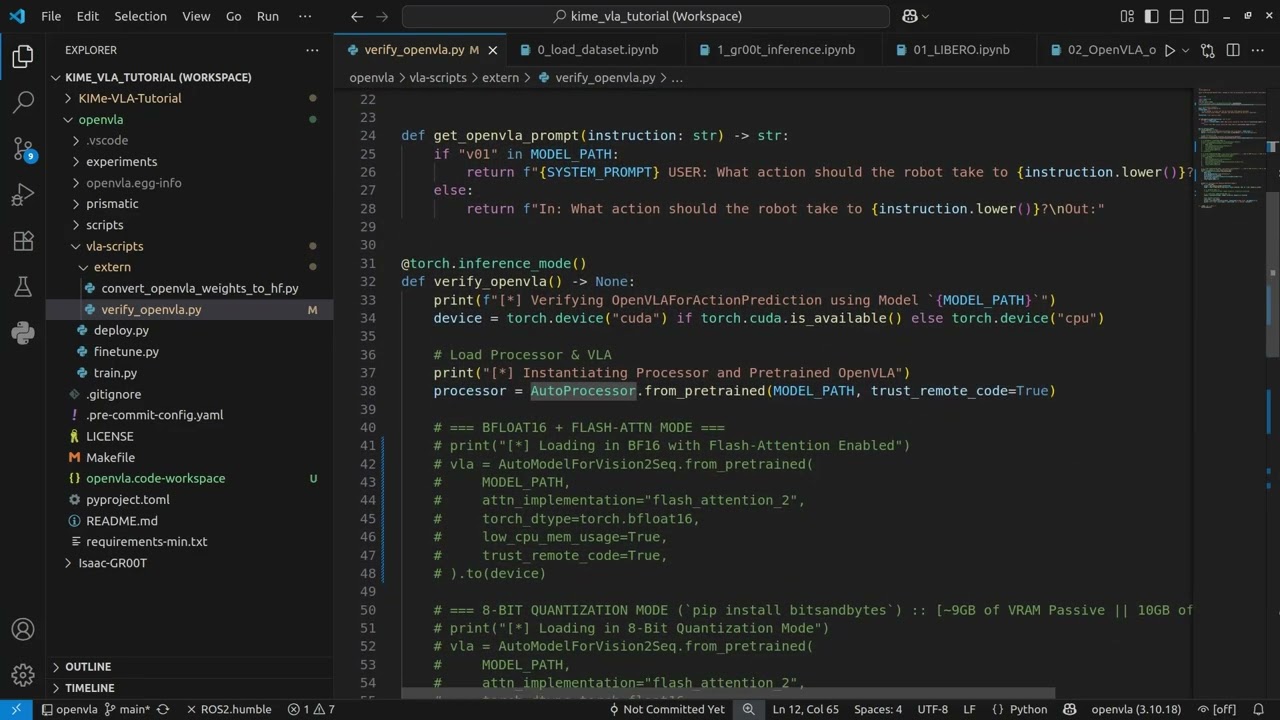Open the Explorer More Actions menu
1280x720 pixels.
(313, 50)
